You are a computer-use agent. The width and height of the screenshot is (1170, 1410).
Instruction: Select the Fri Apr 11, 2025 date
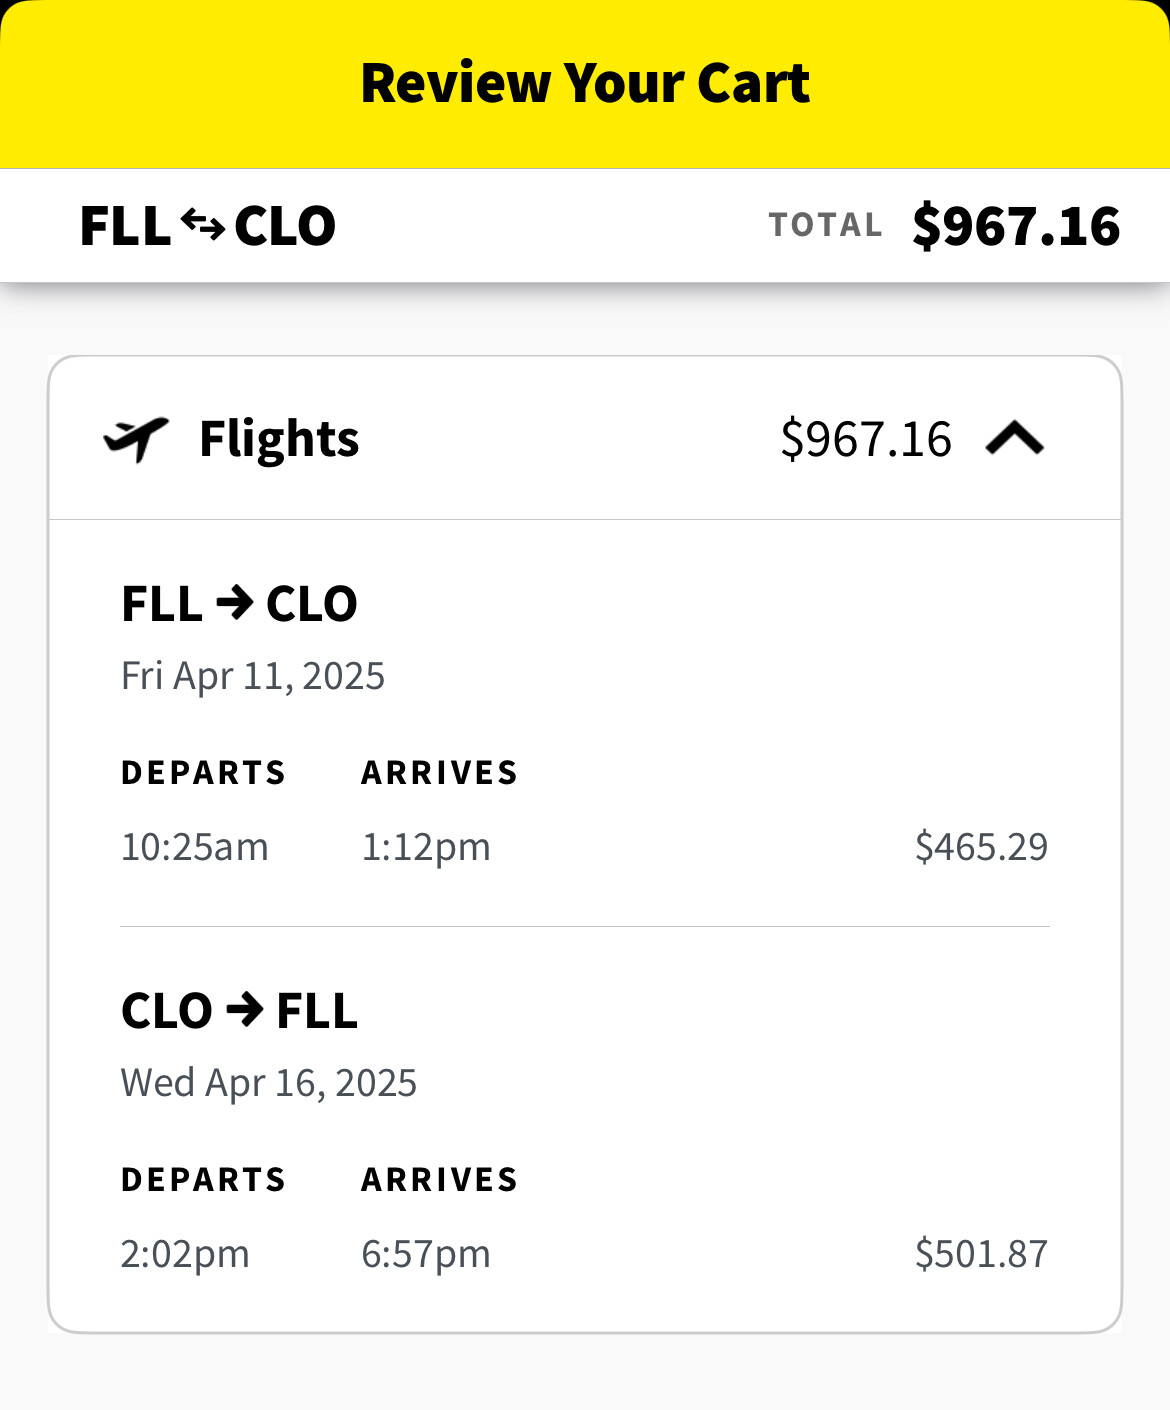click(253, 676)
